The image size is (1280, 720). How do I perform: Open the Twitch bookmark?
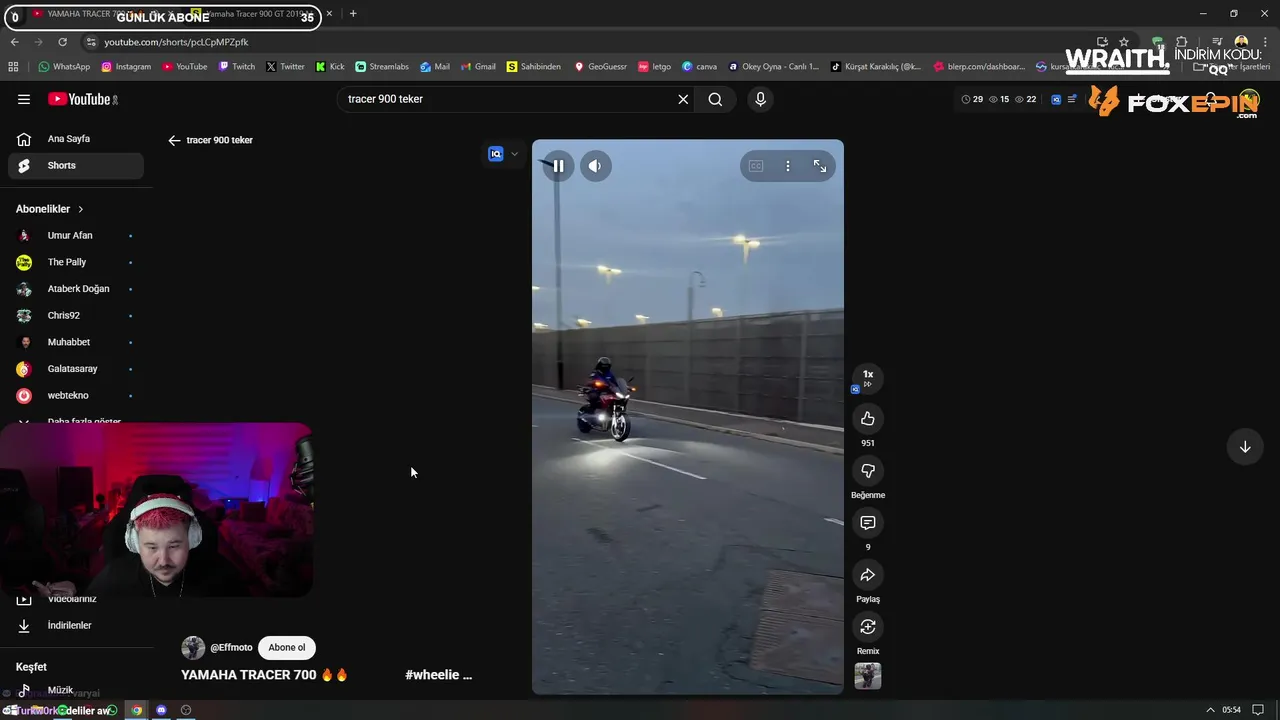[x=236, y=67]
